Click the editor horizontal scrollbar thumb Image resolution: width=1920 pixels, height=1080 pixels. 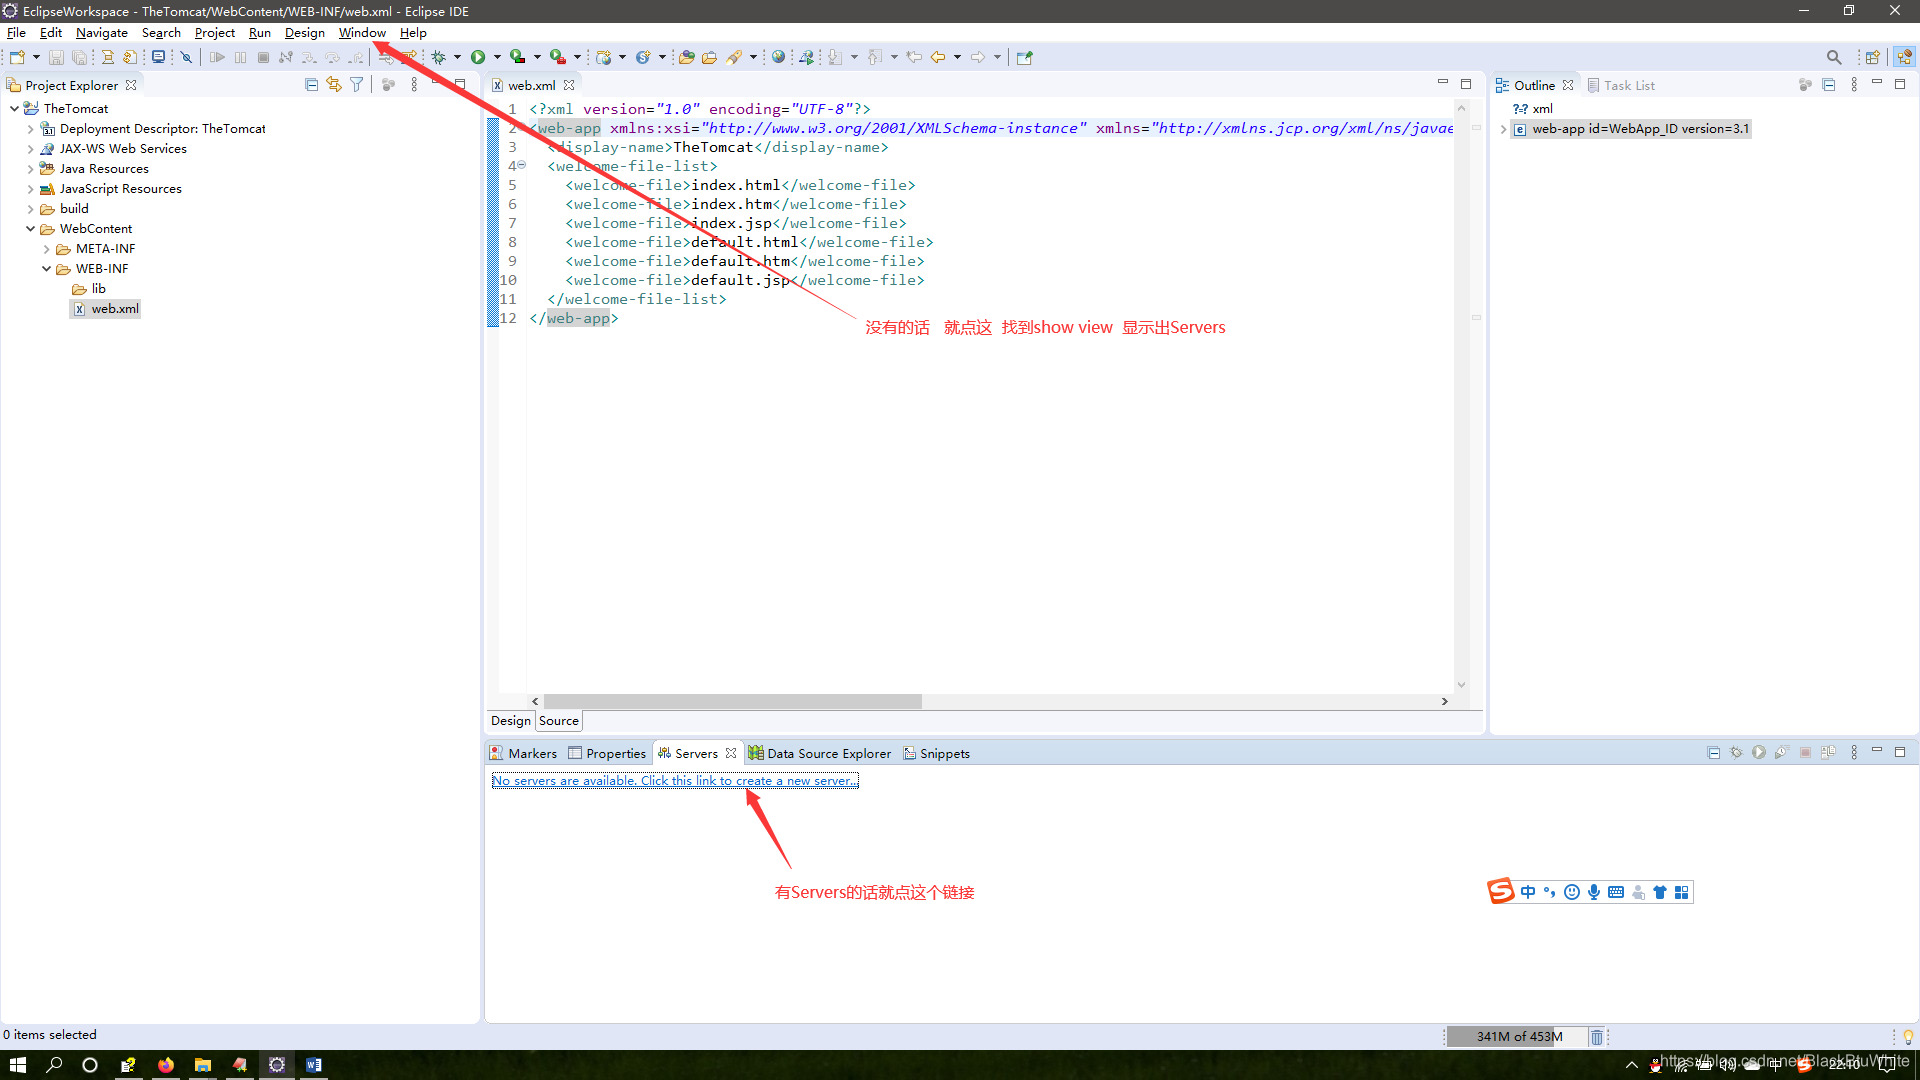click(732, 702)
